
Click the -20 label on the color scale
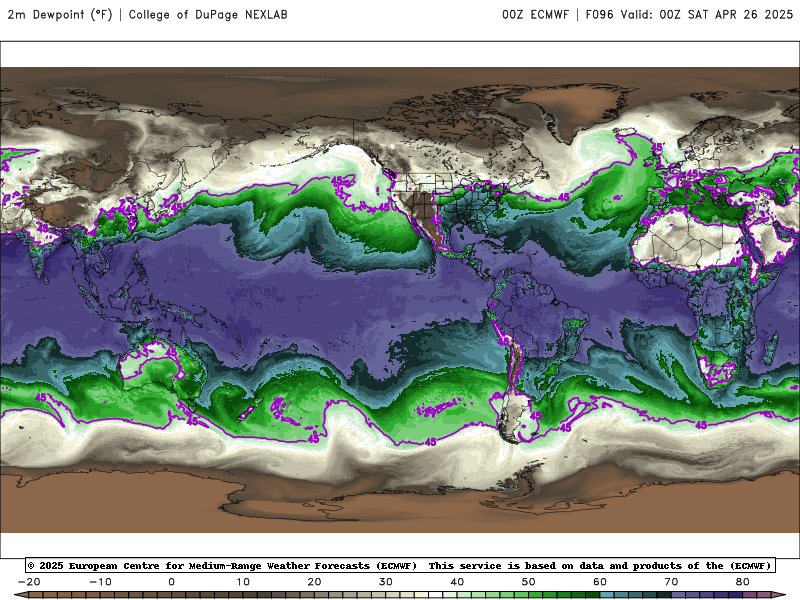pos(29,582)
